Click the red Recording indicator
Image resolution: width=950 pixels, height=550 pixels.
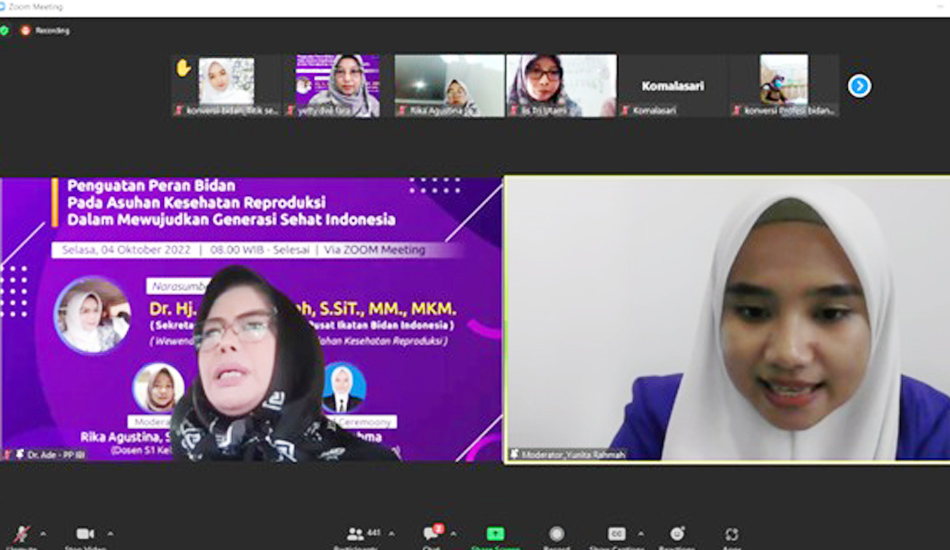(x=45, y=30)
